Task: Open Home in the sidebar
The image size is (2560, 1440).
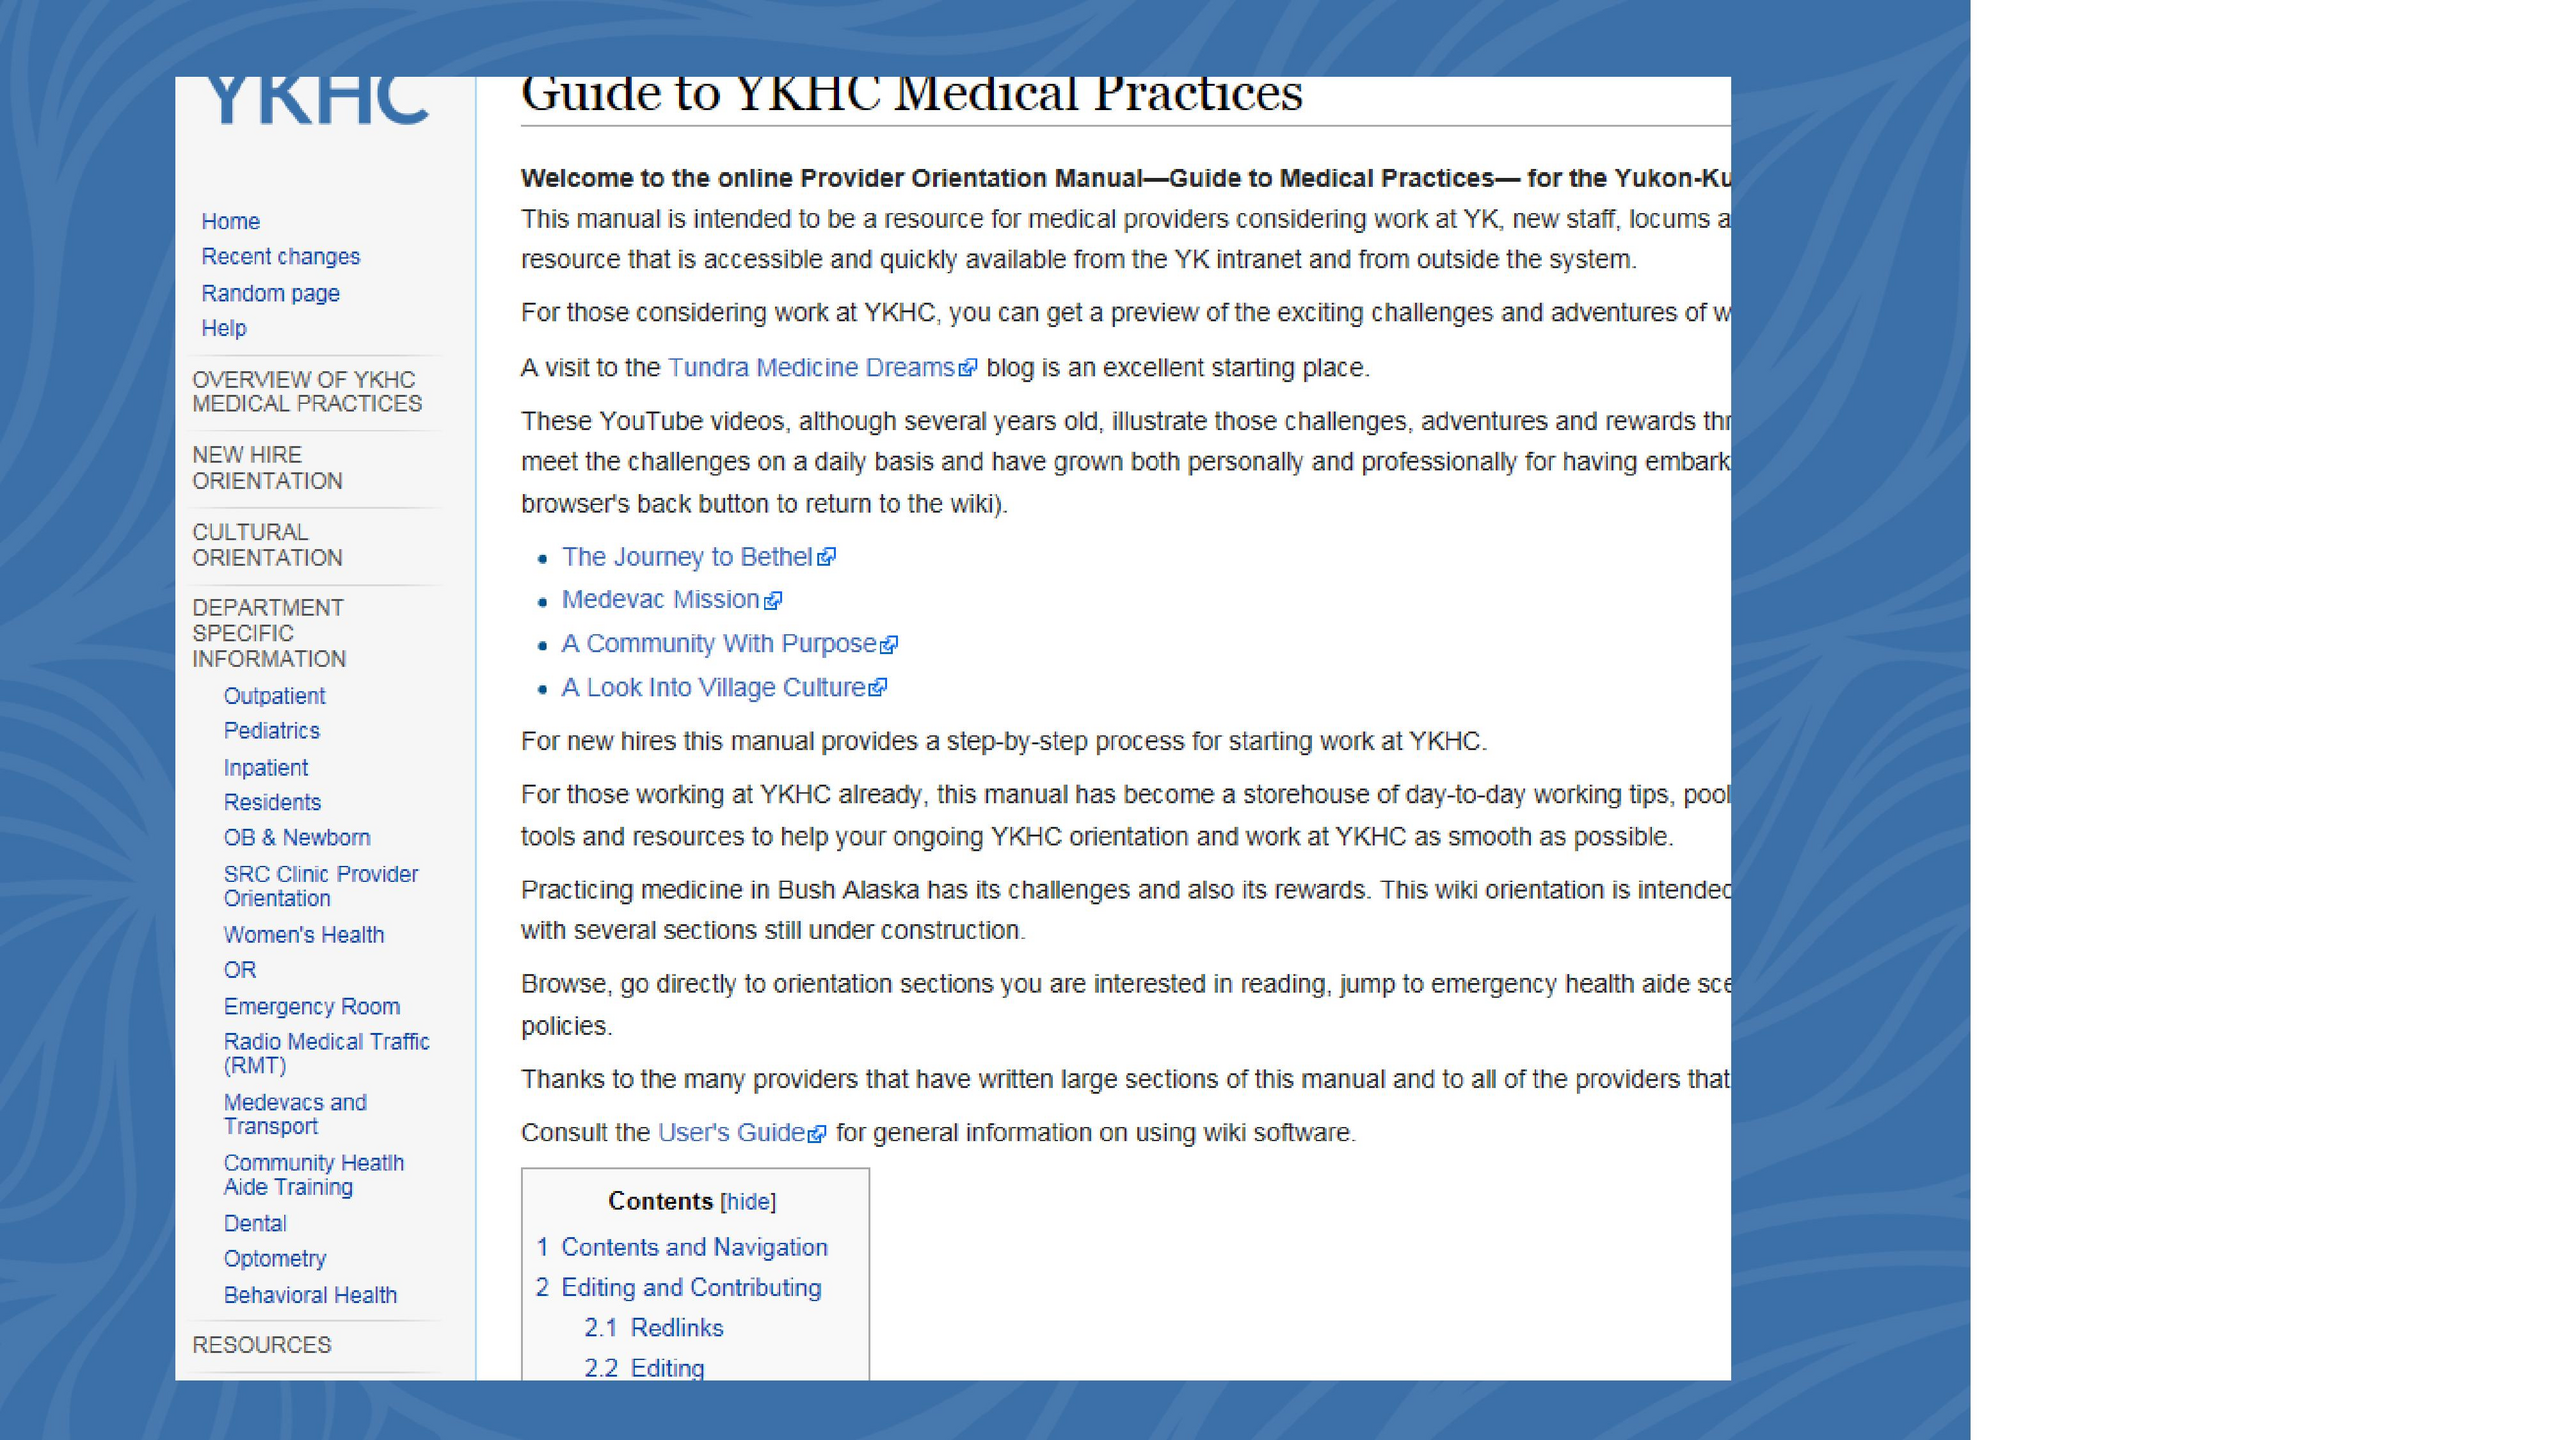Action: [230, 222]
